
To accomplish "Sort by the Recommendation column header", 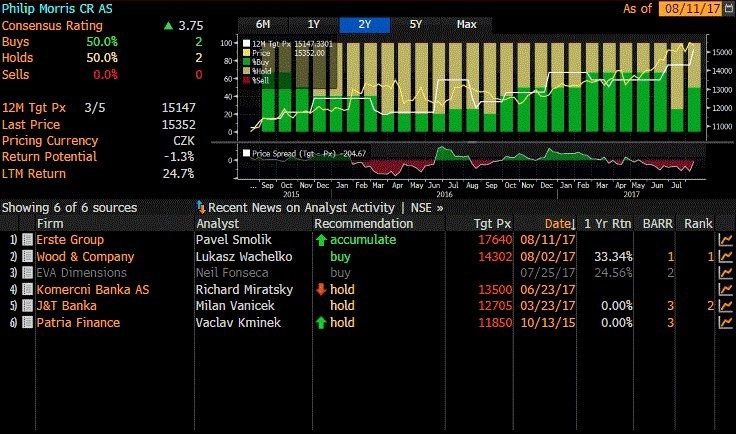I will click(364, 224).
